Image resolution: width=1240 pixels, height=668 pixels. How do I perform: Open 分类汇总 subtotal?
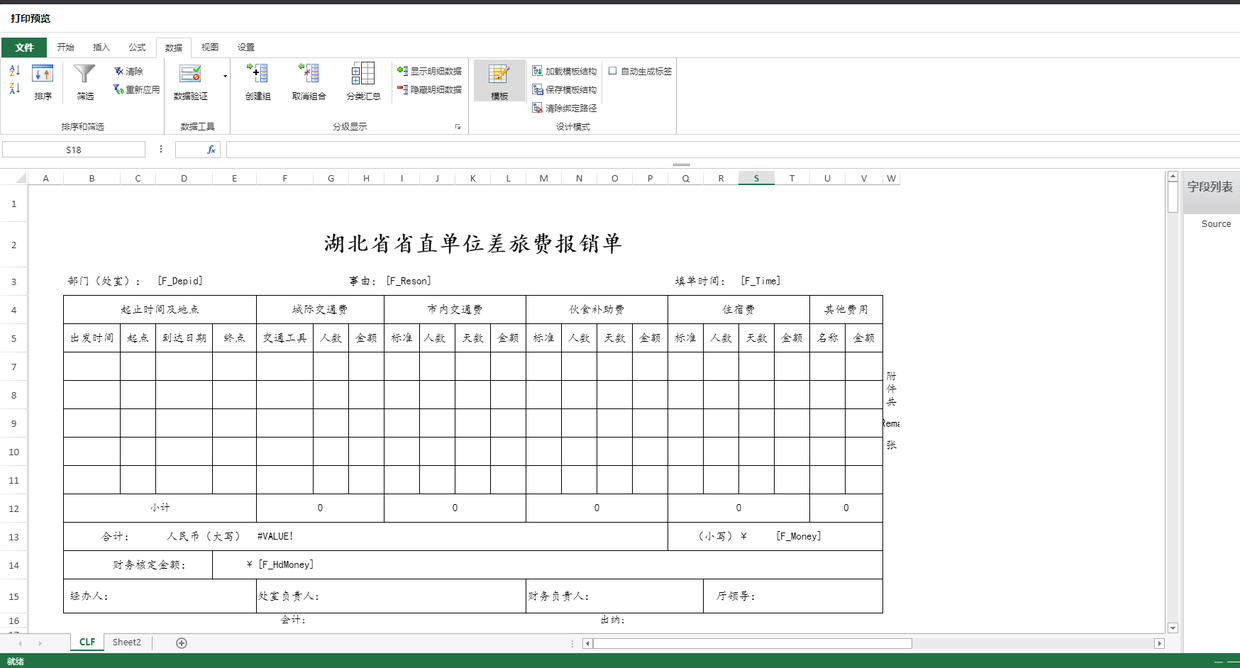click(x=363, y=83)
